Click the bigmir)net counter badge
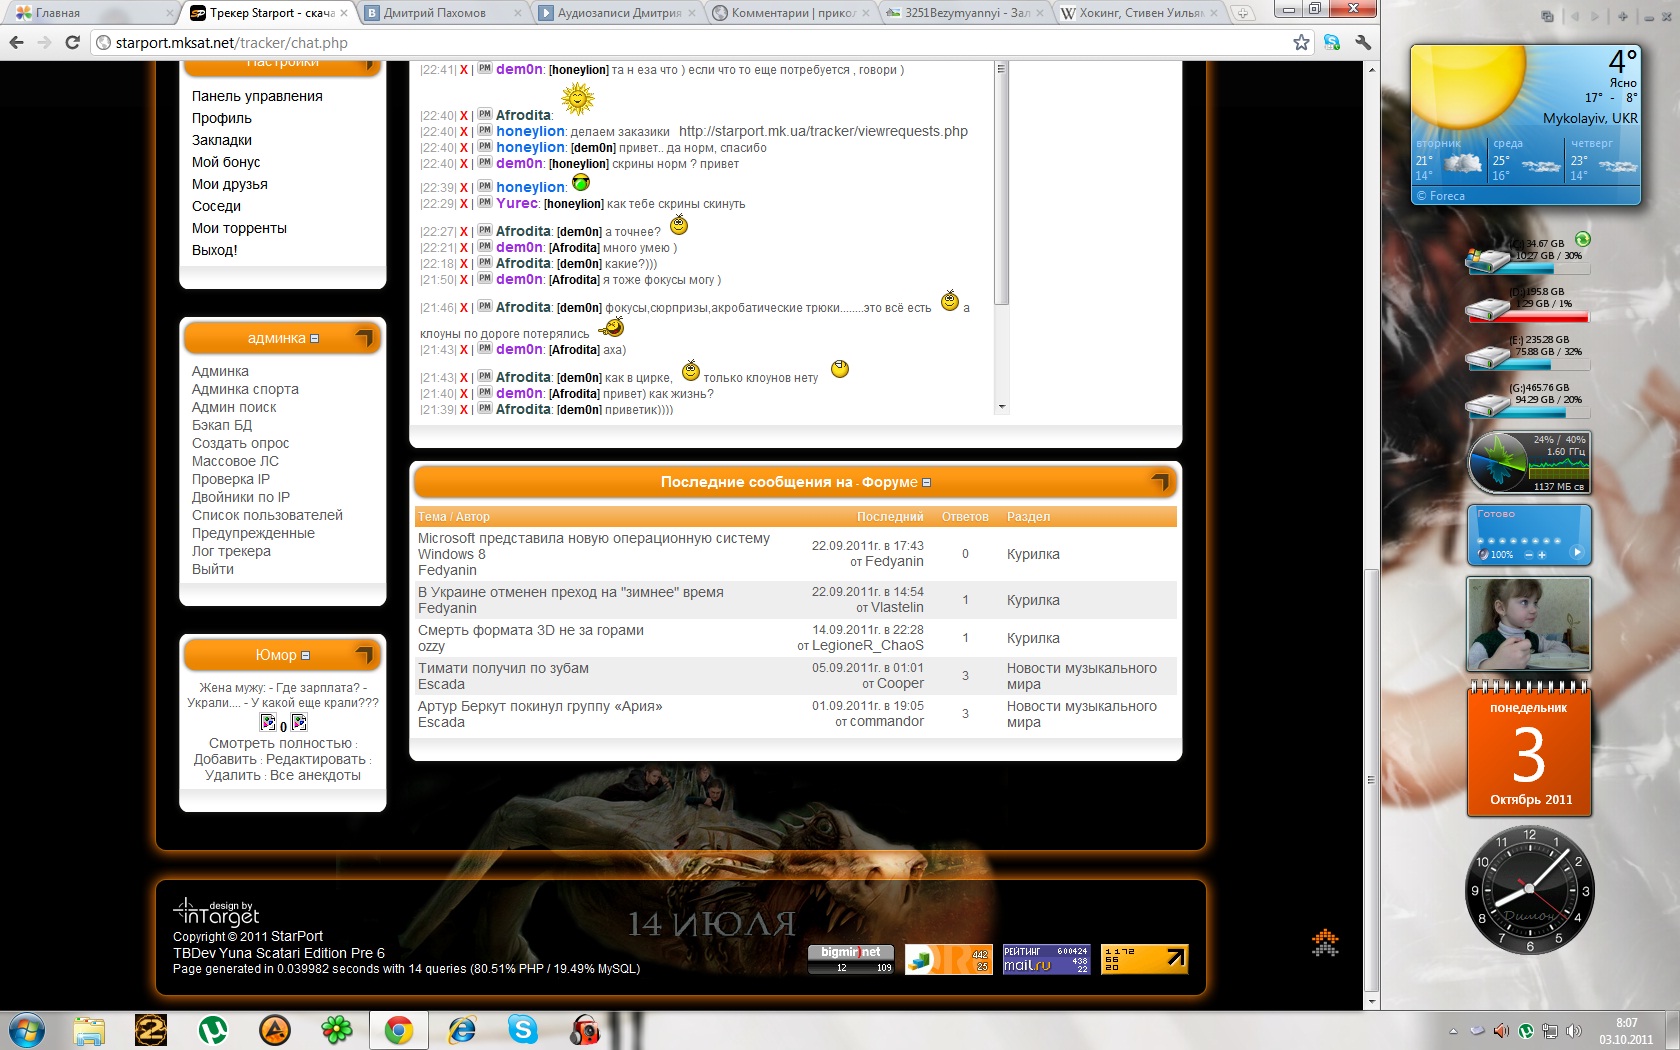The width and height of the screenshot is (1680, 1050). (x=851, y=959)
